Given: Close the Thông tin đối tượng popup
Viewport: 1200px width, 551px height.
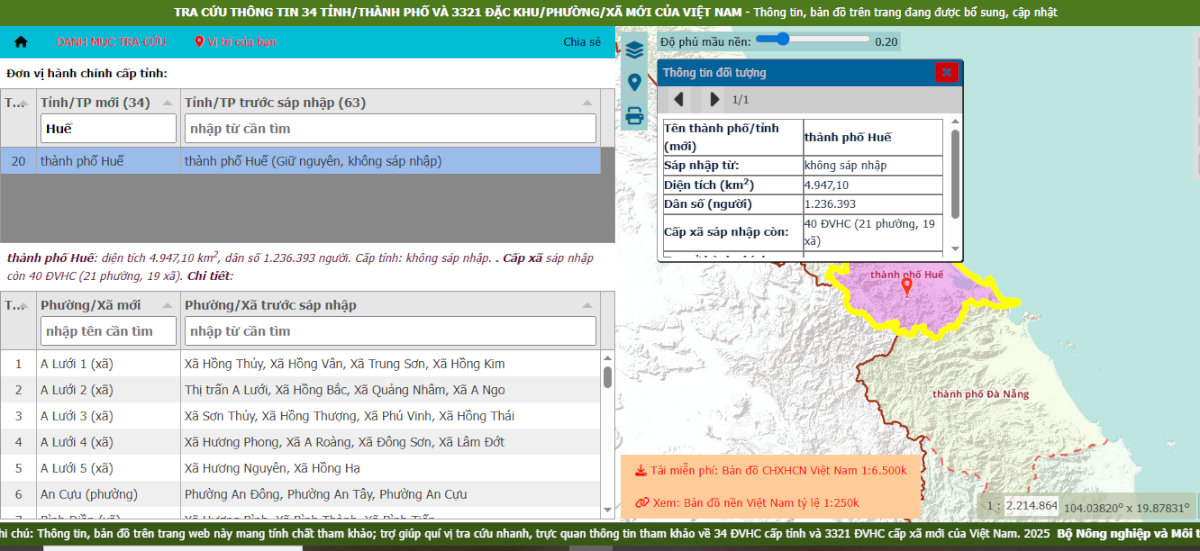Looking at the screenshot, I should tap(946, 72).
